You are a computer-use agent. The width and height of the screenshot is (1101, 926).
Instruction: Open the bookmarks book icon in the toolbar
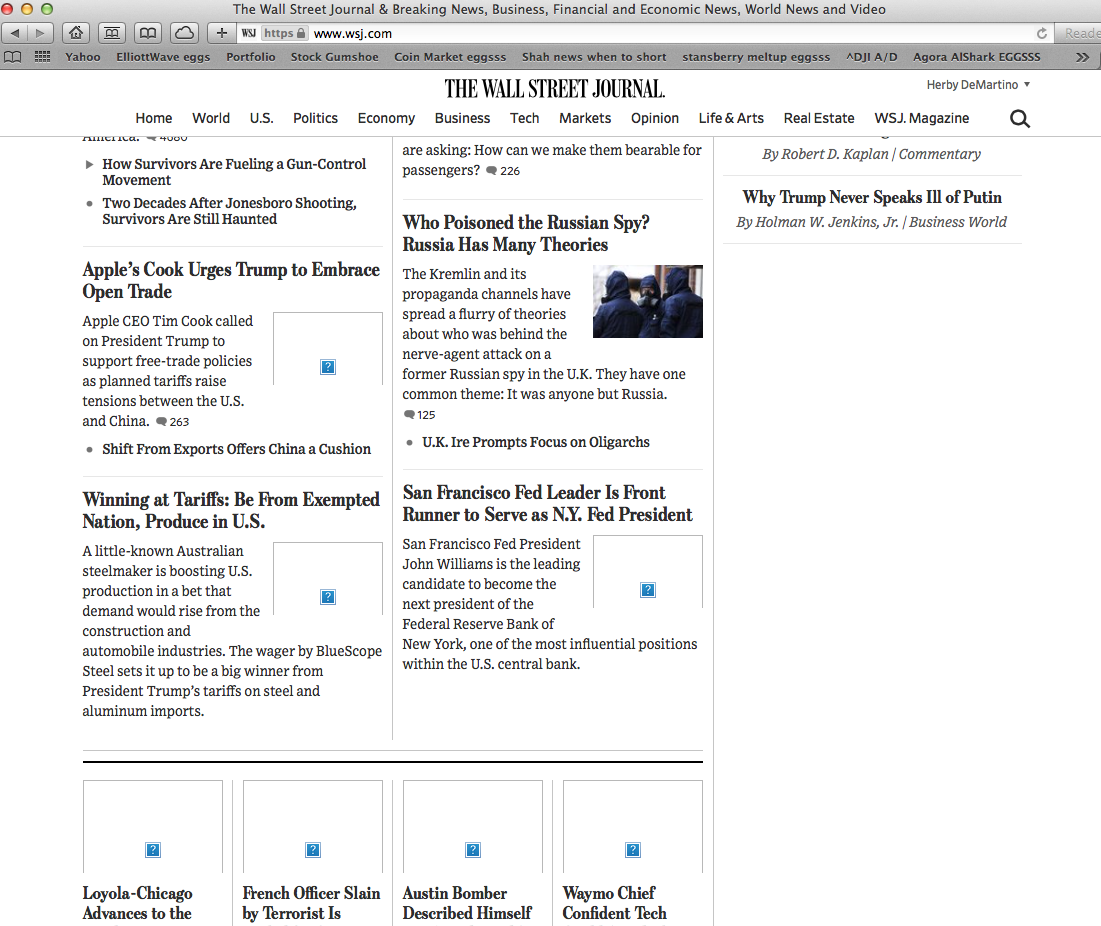pyautogui.click(x=147, y=32)
